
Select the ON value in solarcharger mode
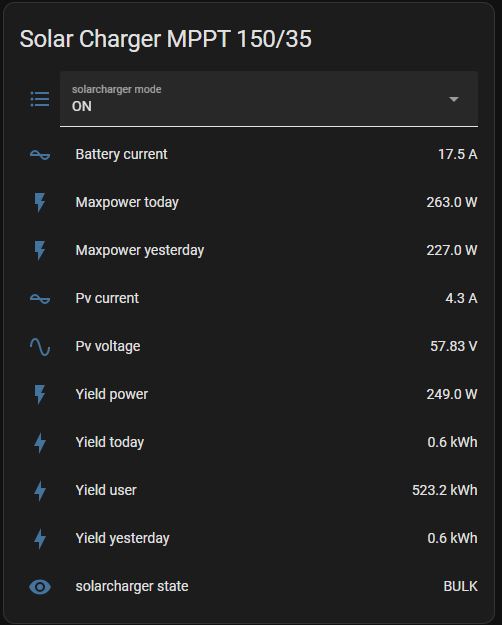click(x=82, y=106)
